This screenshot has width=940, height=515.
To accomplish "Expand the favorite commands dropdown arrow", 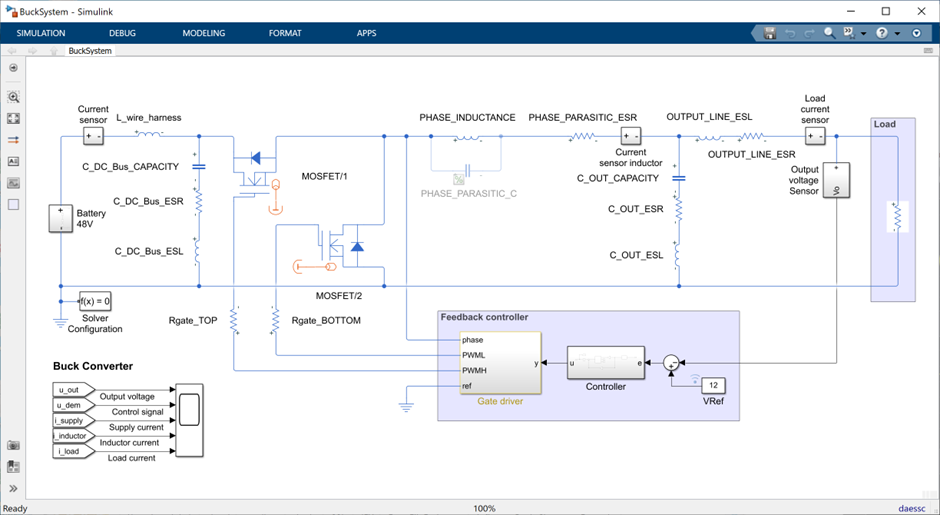I will [862, 33].
